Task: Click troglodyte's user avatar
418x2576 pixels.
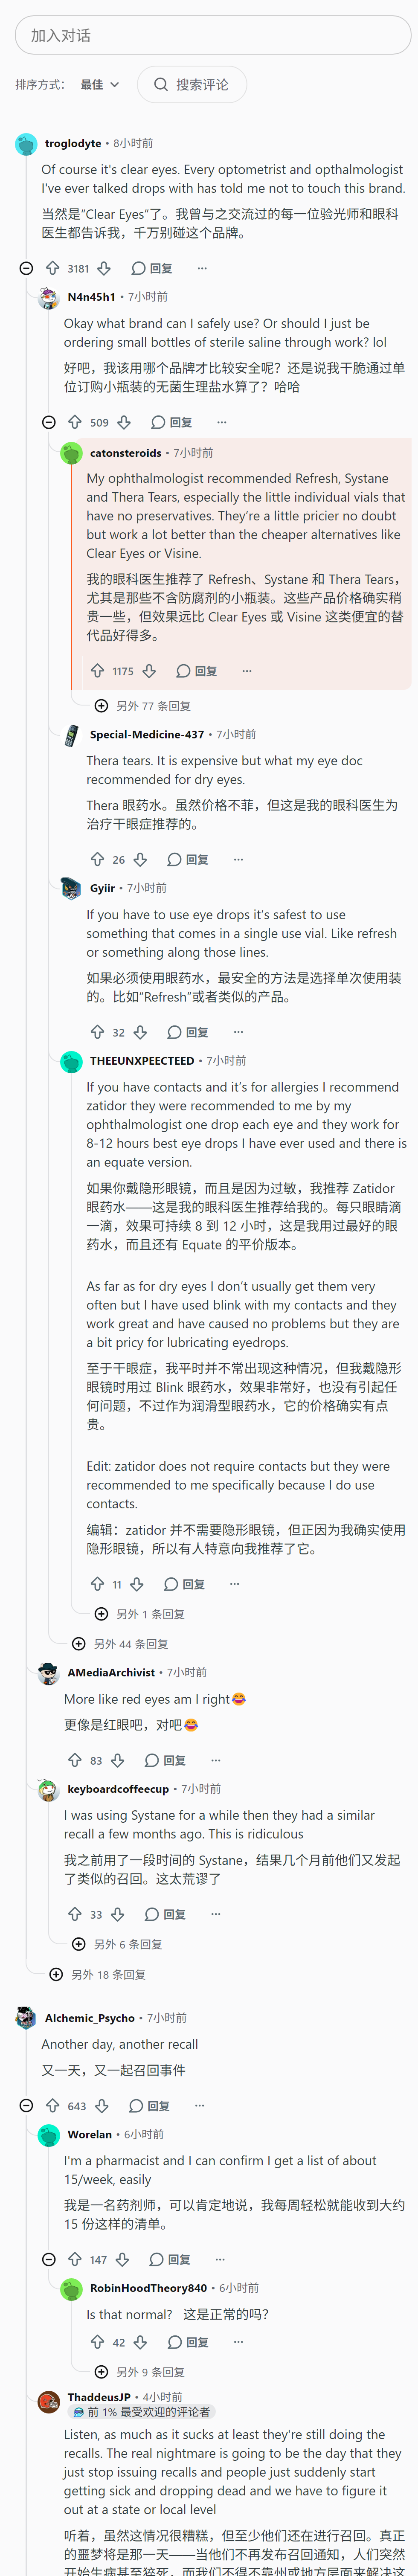Action: click(26, 144)
